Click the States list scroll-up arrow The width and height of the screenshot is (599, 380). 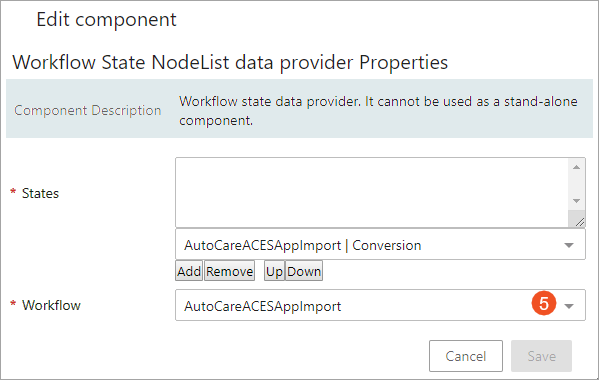point(576,167)
